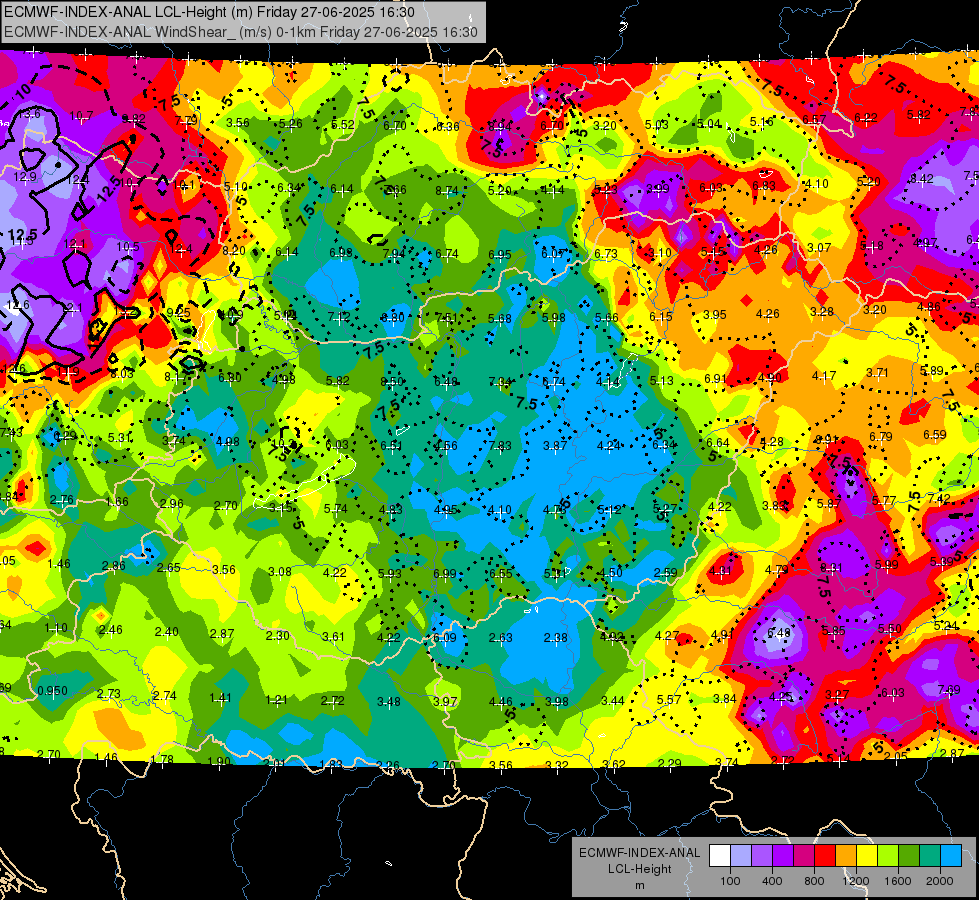Click the wind shear value 4.46
Image resolution: width=979 pixels, height=900 pixels.
(500, 702)
